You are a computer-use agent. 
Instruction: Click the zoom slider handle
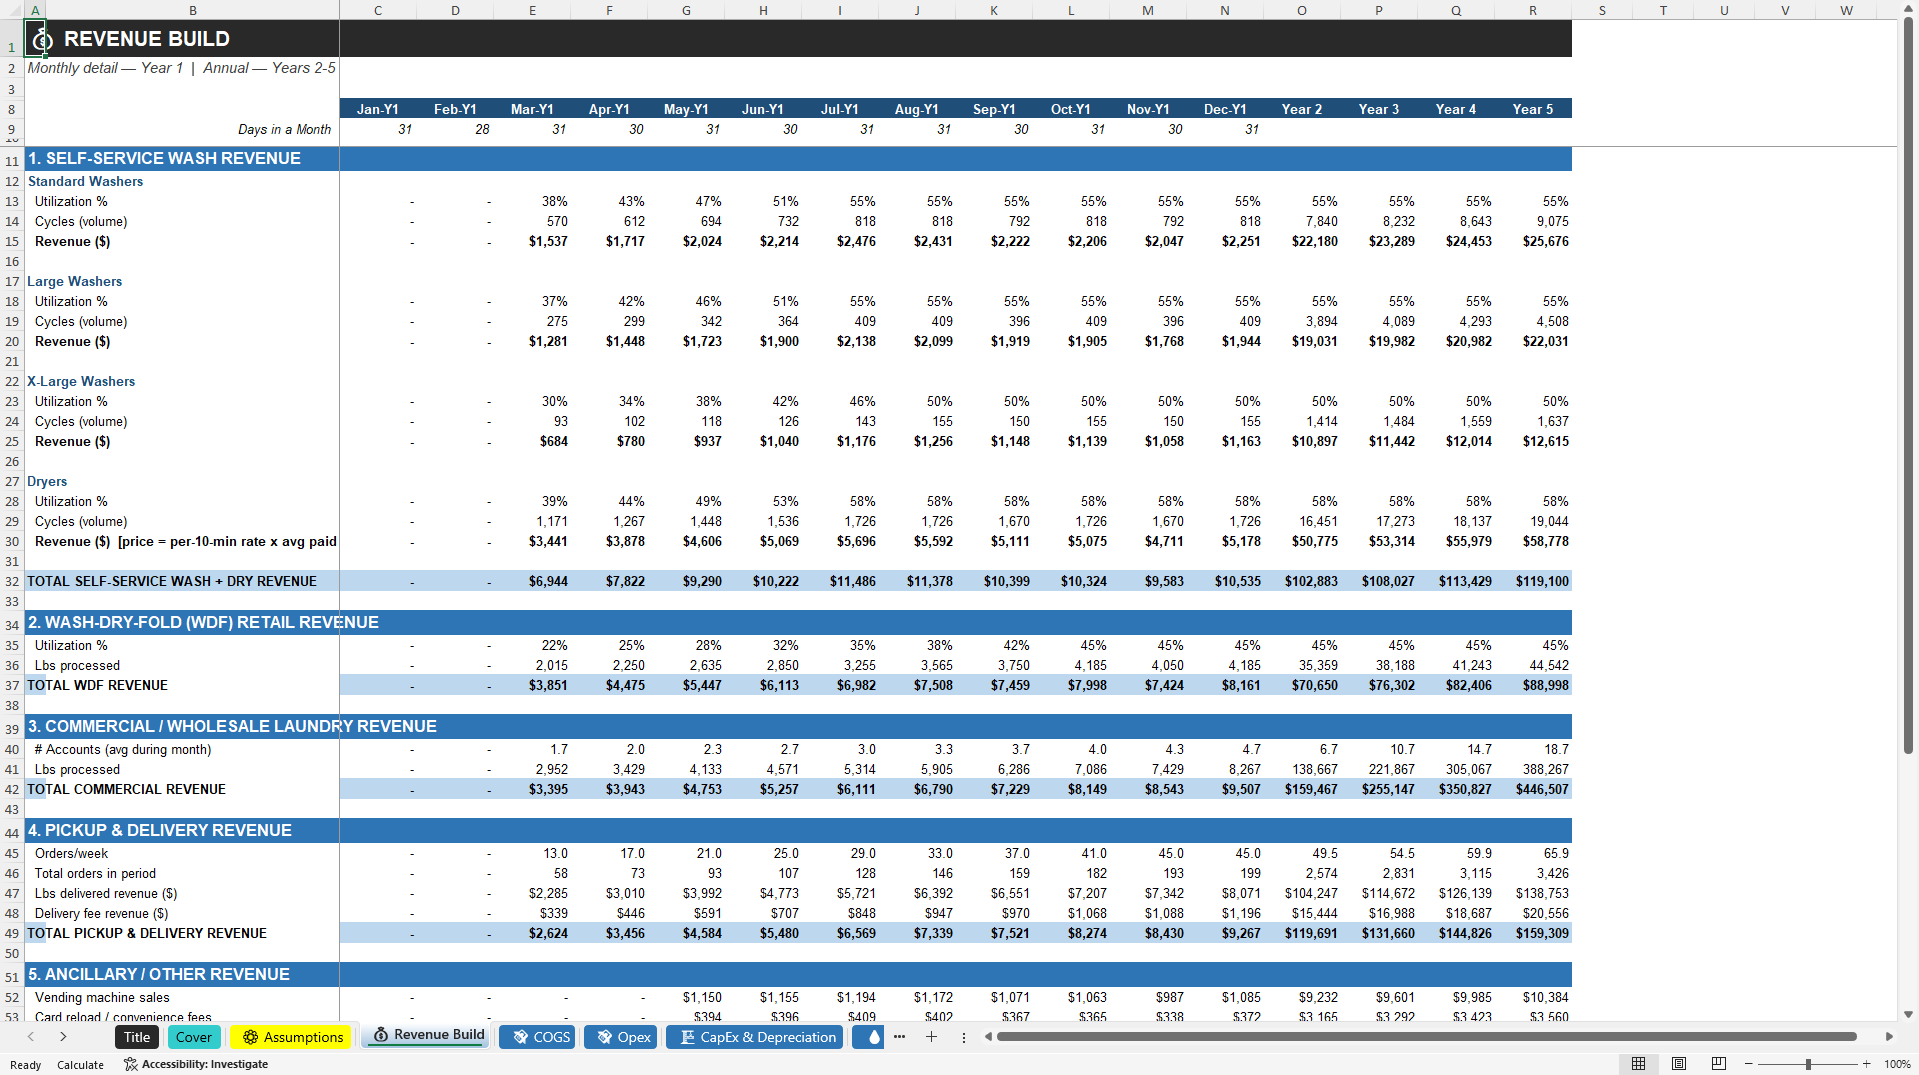(1808, 1064)
